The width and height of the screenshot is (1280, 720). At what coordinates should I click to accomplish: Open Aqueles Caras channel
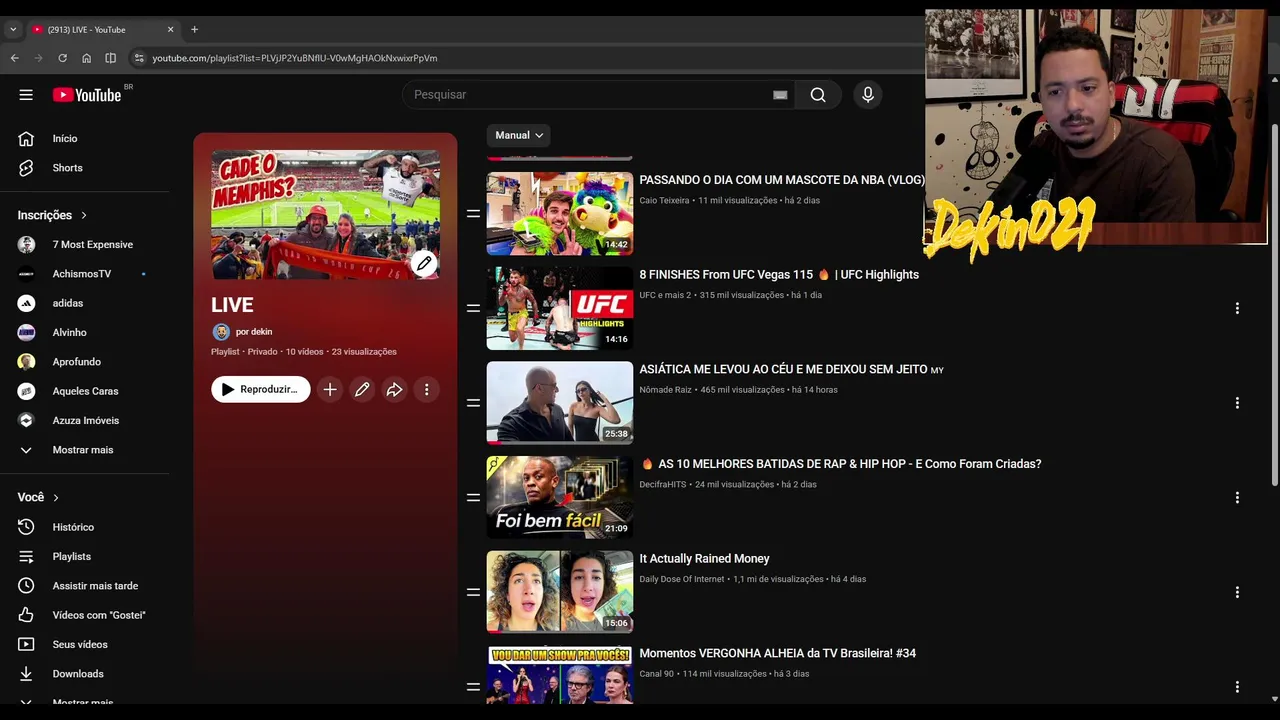[x=85, y=391]
